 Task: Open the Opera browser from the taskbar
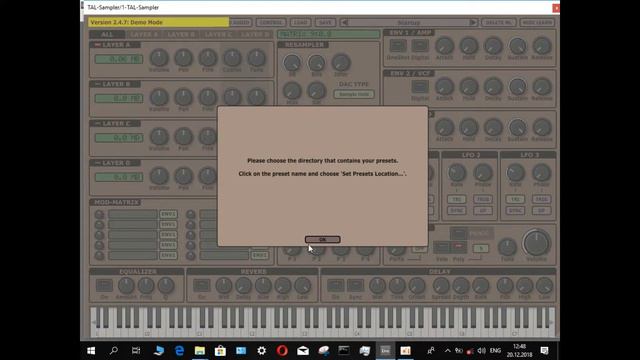click(x=282, y=351)
